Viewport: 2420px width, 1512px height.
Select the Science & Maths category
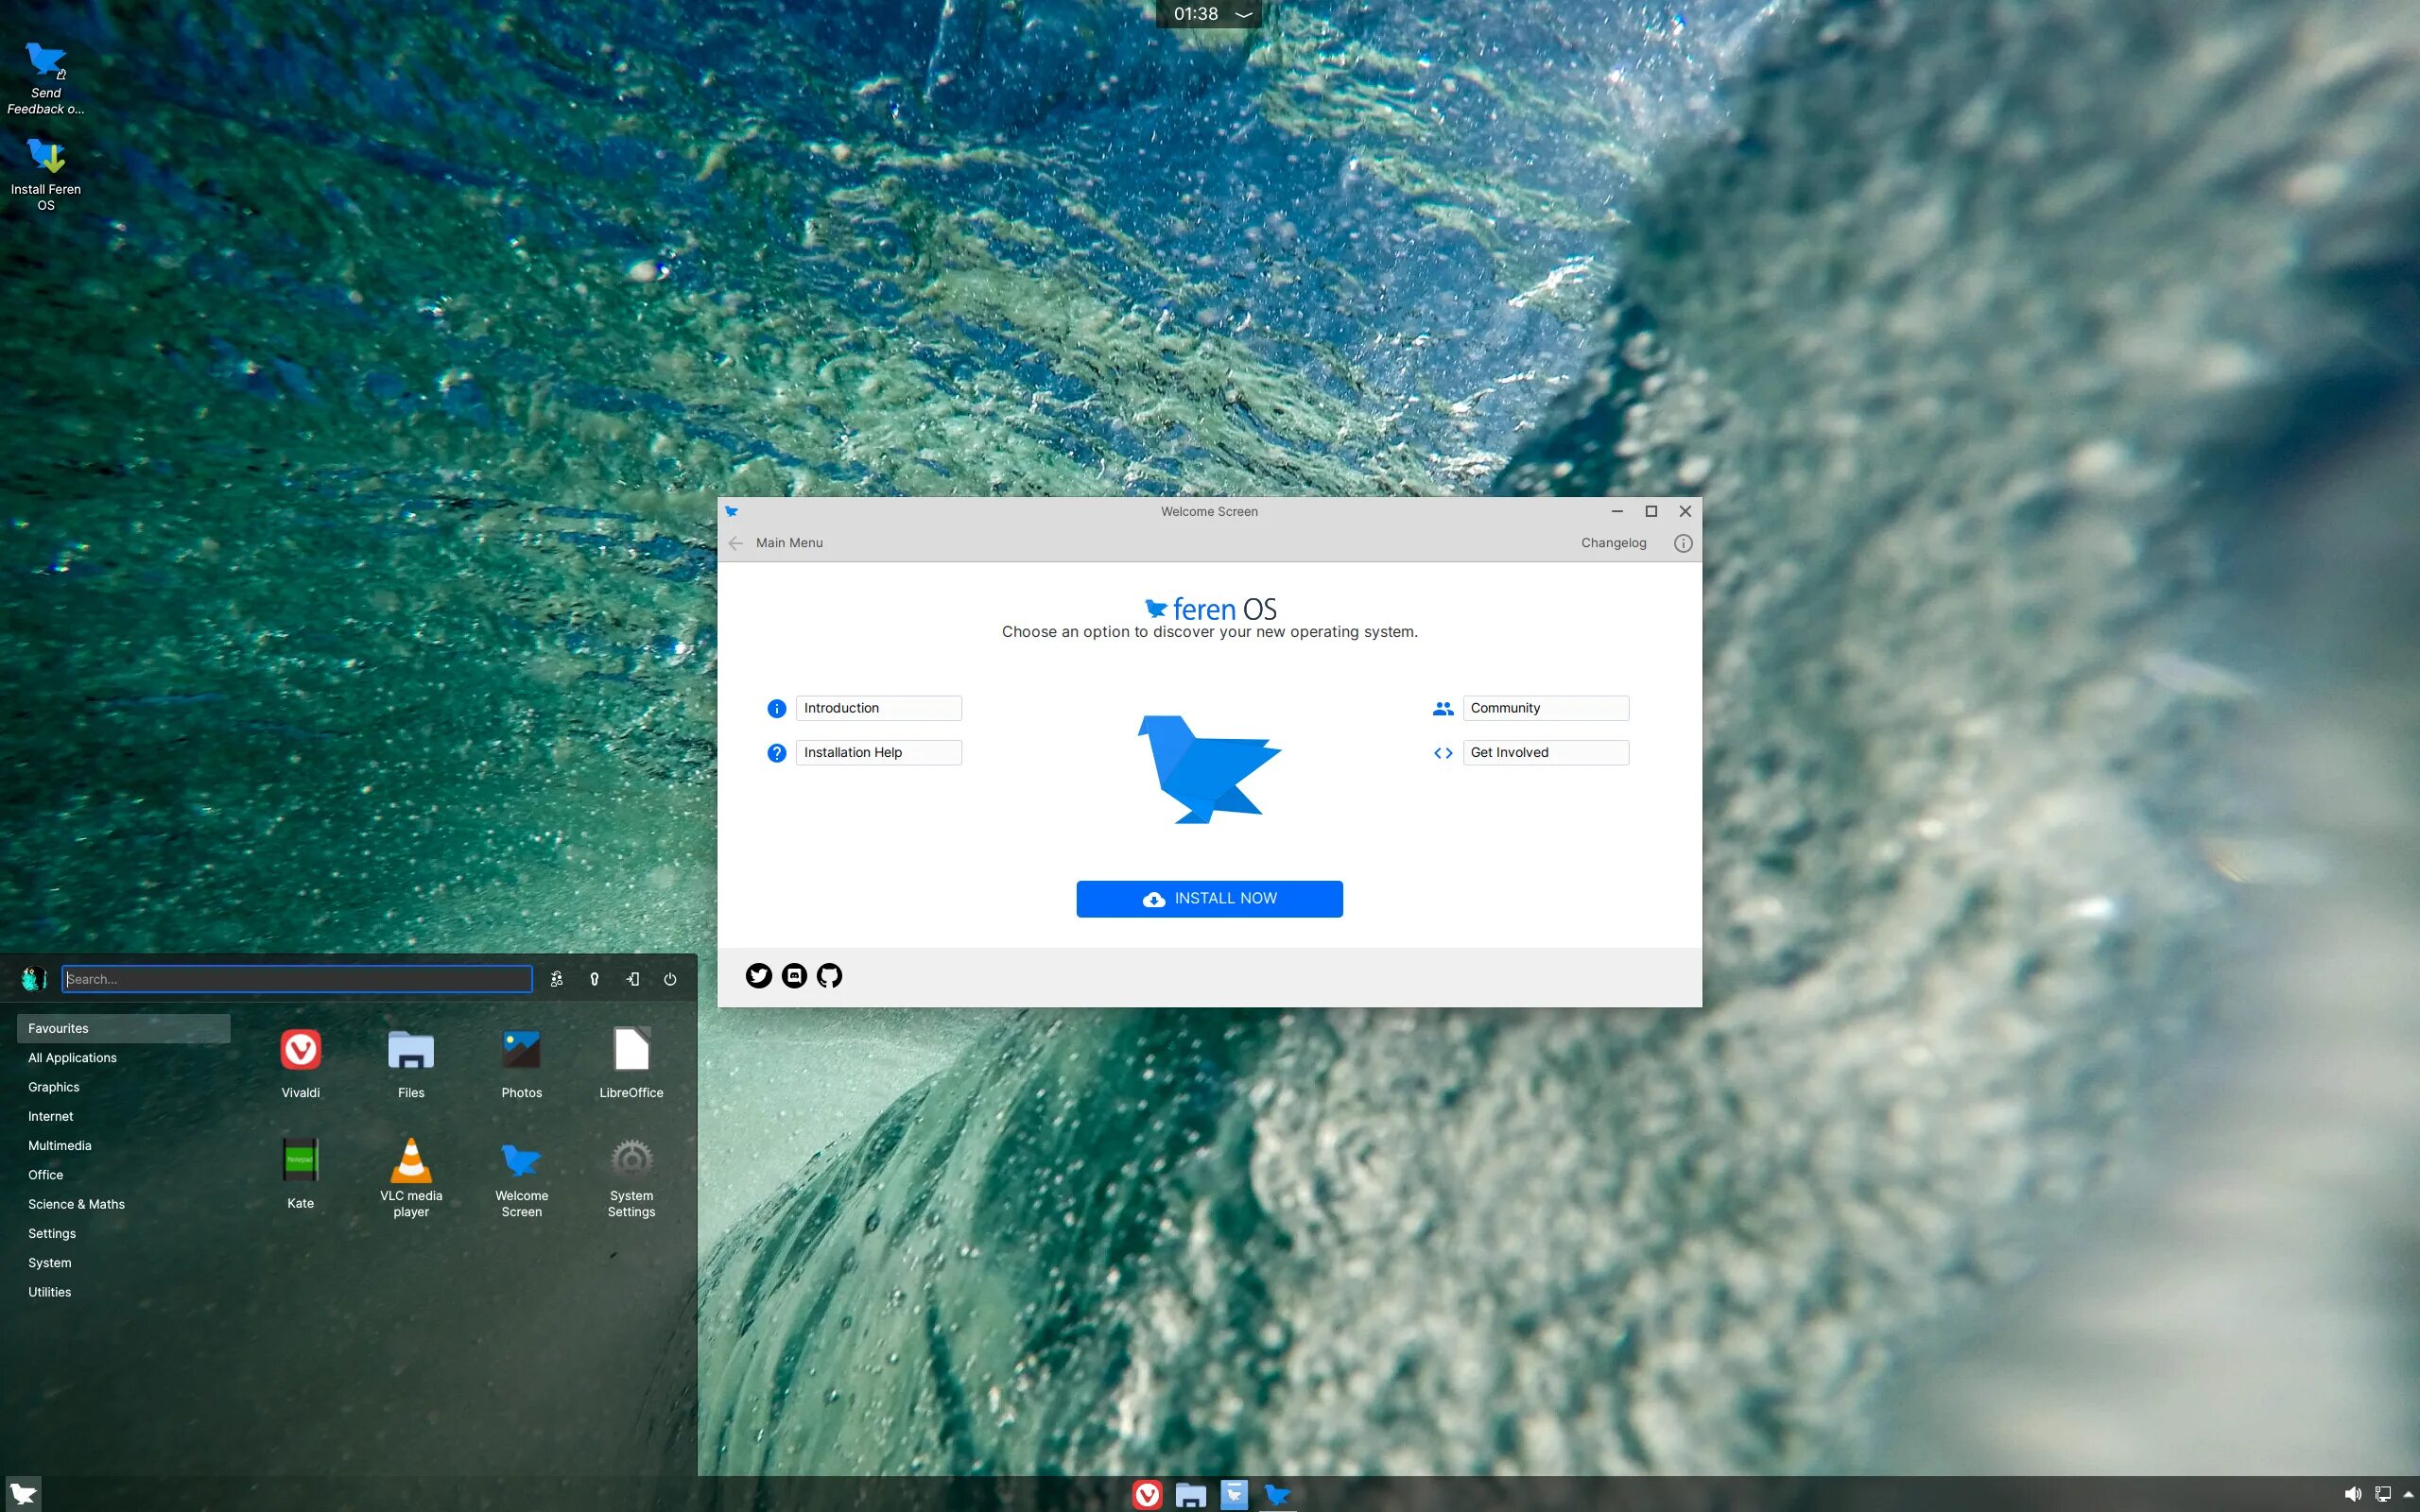[x=123, y=1204]
